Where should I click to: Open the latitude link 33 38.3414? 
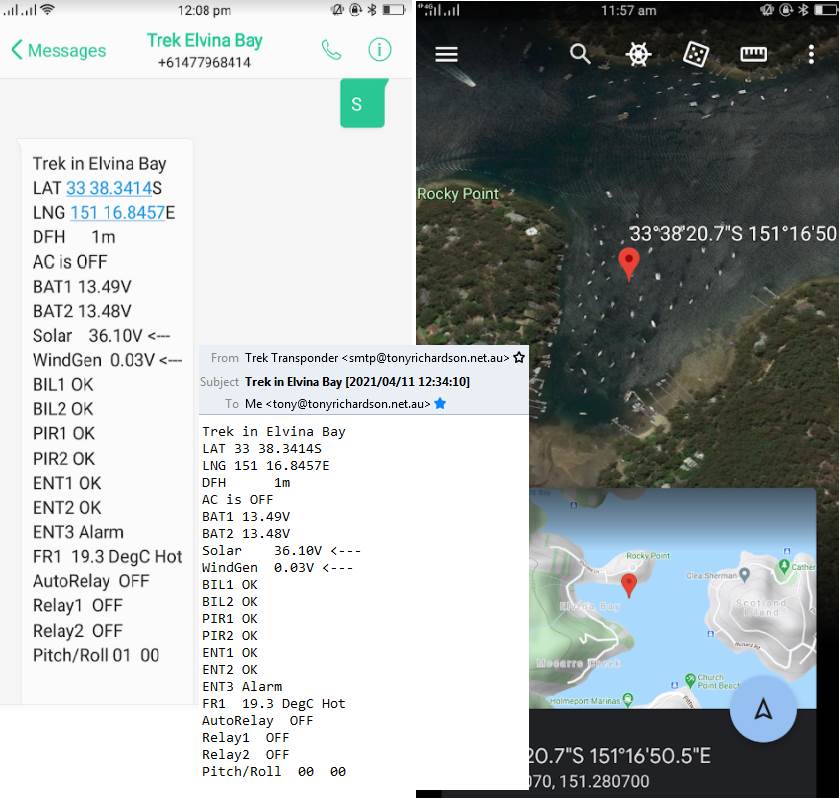pyautogui.click(x=109, y=188)
